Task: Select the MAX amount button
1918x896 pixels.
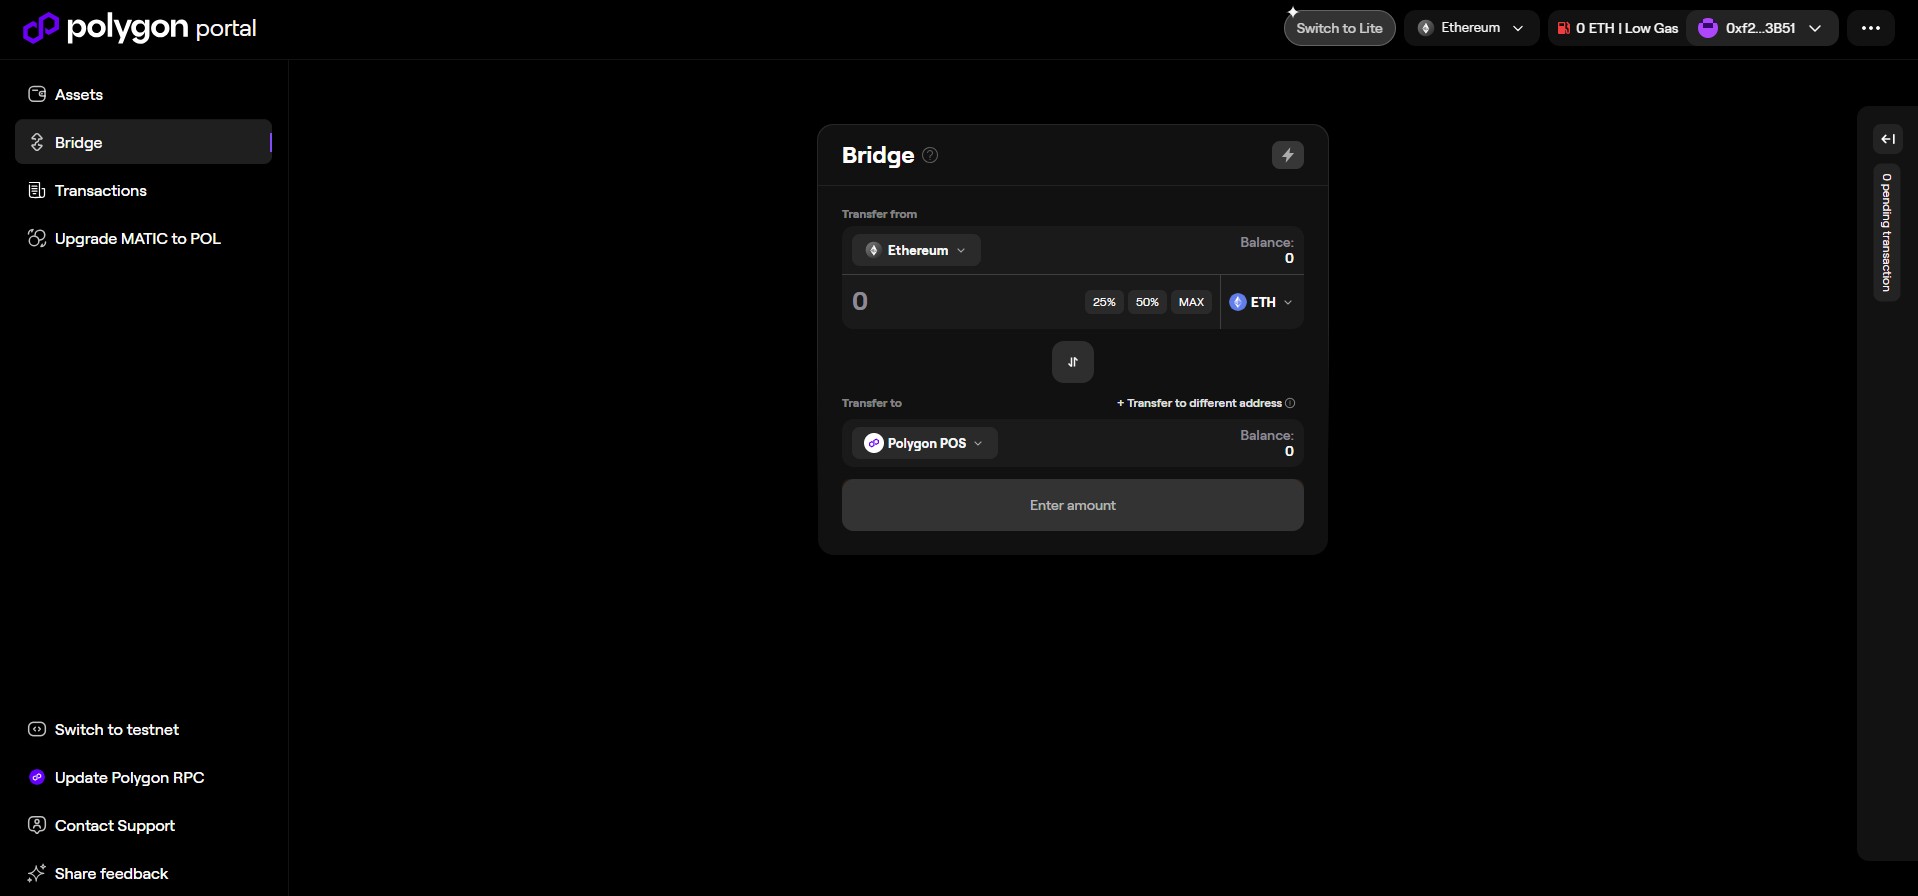Action: click(1190, 302)
